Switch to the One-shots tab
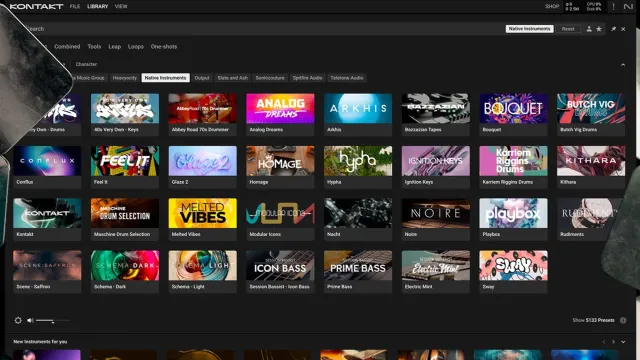Image resolution: width=640 pixels, height=360 pixels. 164,47
